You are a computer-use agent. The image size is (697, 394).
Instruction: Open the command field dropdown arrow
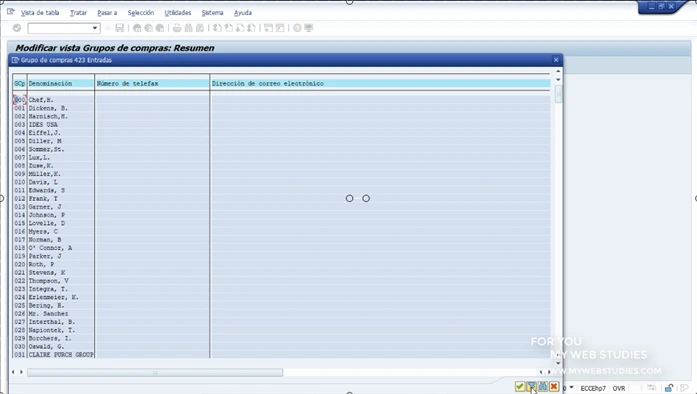95,28
